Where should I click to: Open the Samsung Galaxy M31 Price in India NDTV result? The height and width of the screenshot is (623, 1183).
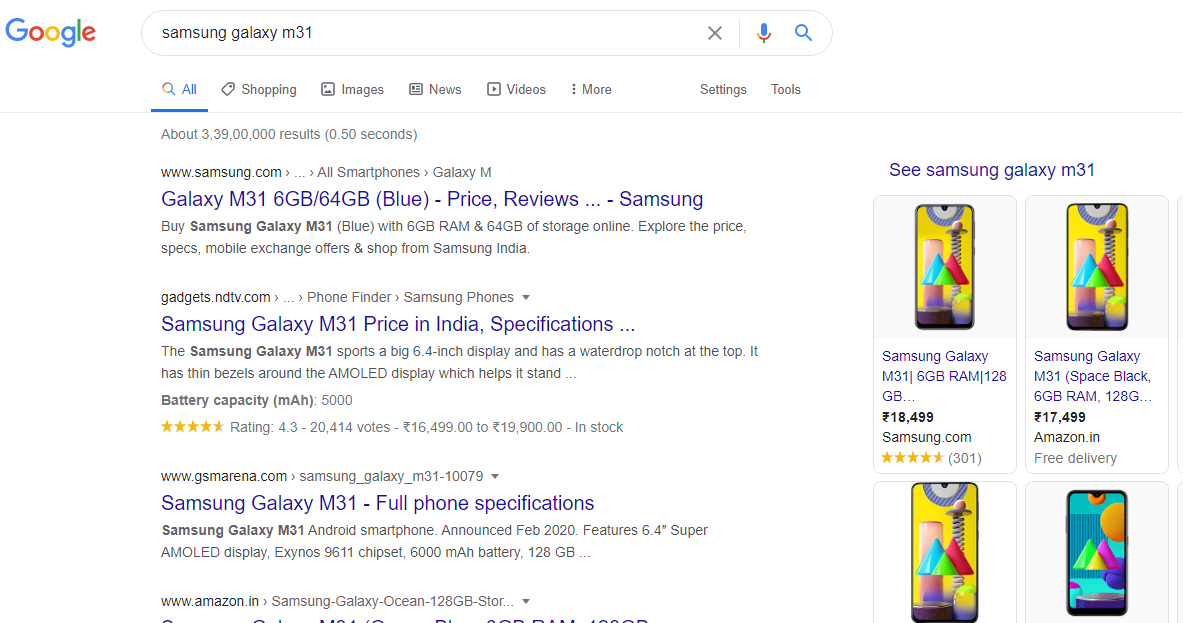[x=398, y=324]
